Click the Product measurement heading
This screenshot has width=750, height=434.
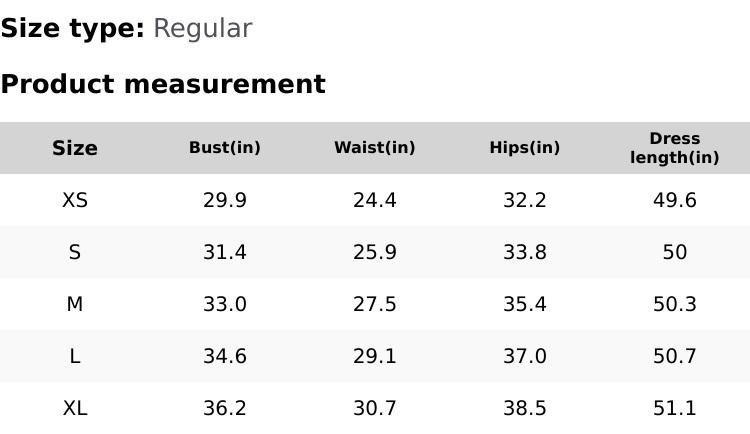pyautogui.click(x=163, y=84)
